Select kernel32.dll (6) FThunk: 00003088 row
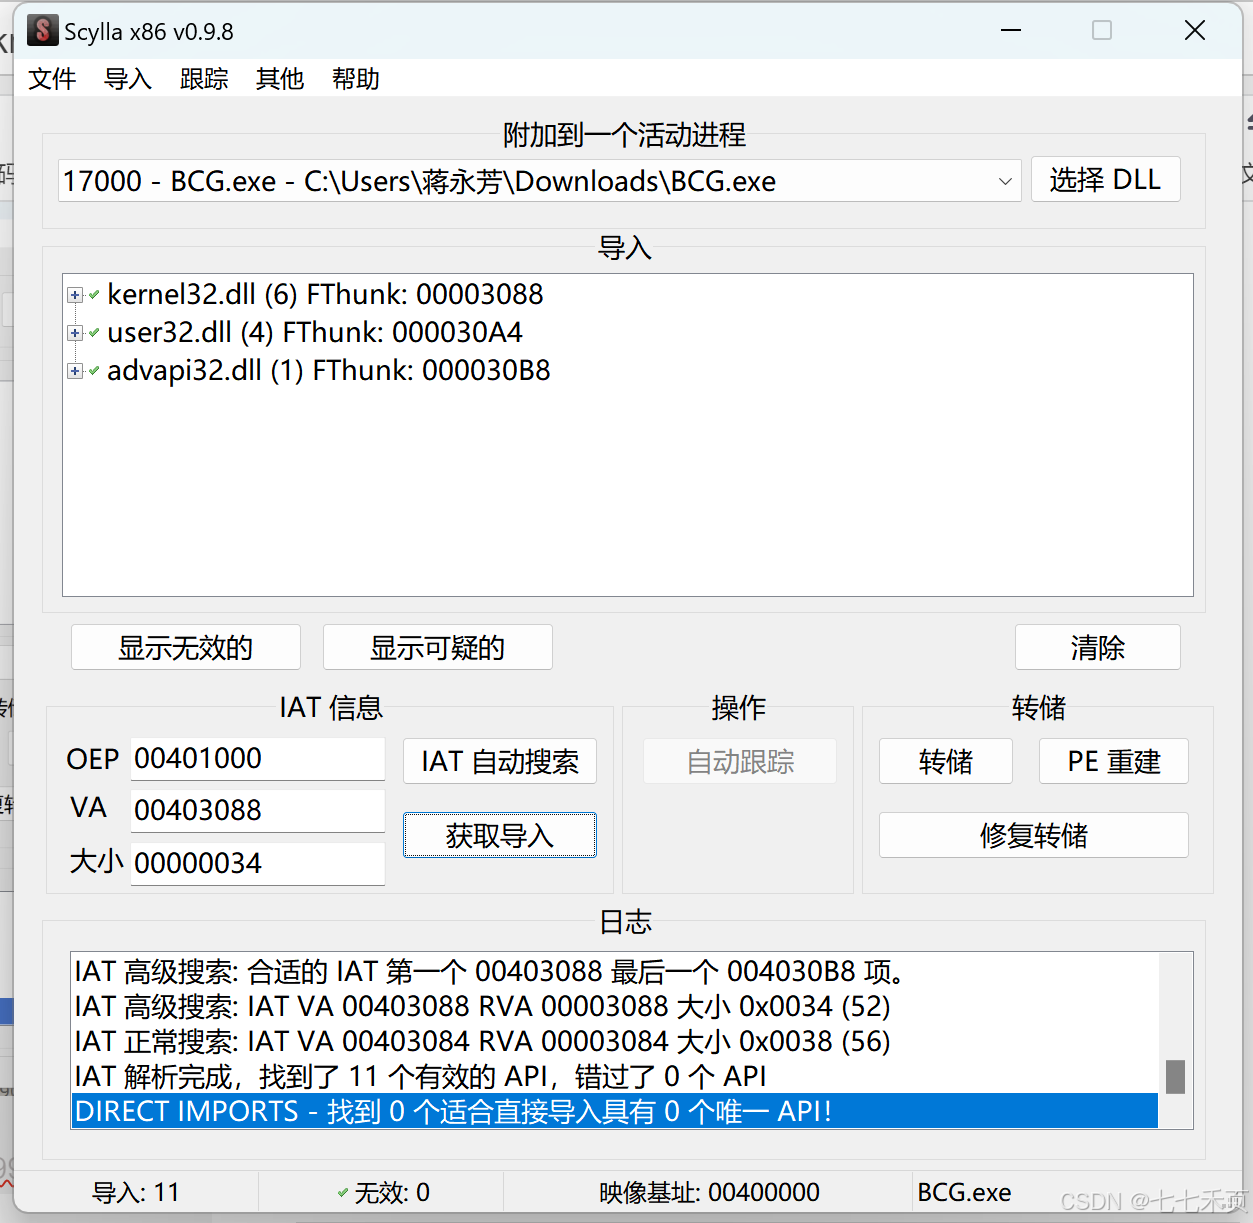Viewport: 1253px width, 1223px height. (x=325, y=294)
